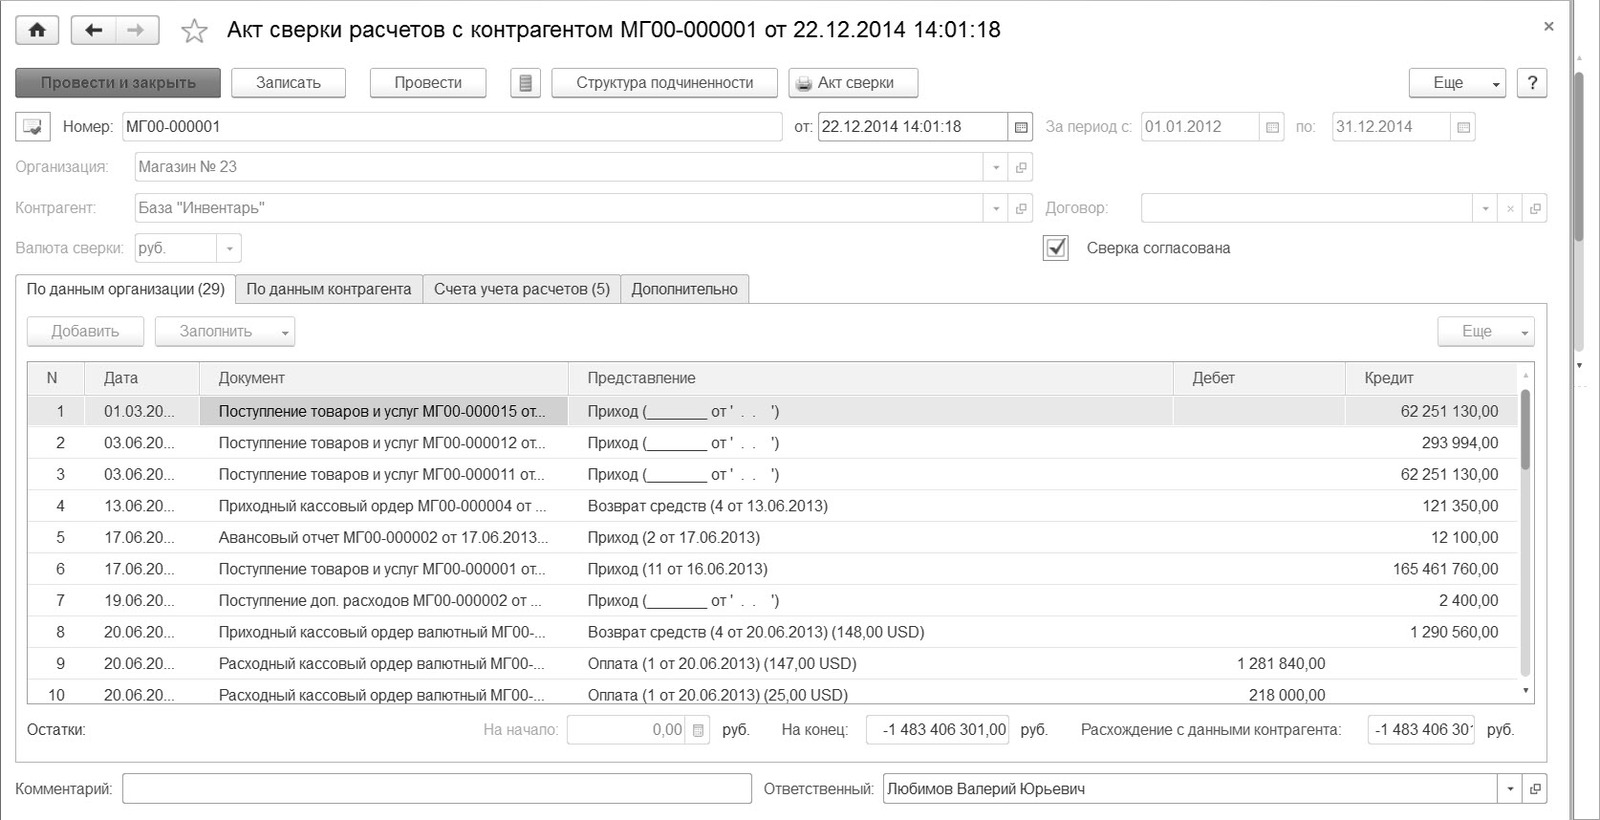Click the Документ column header
The height and width of the screenshot is (820, 1600).
384,378
